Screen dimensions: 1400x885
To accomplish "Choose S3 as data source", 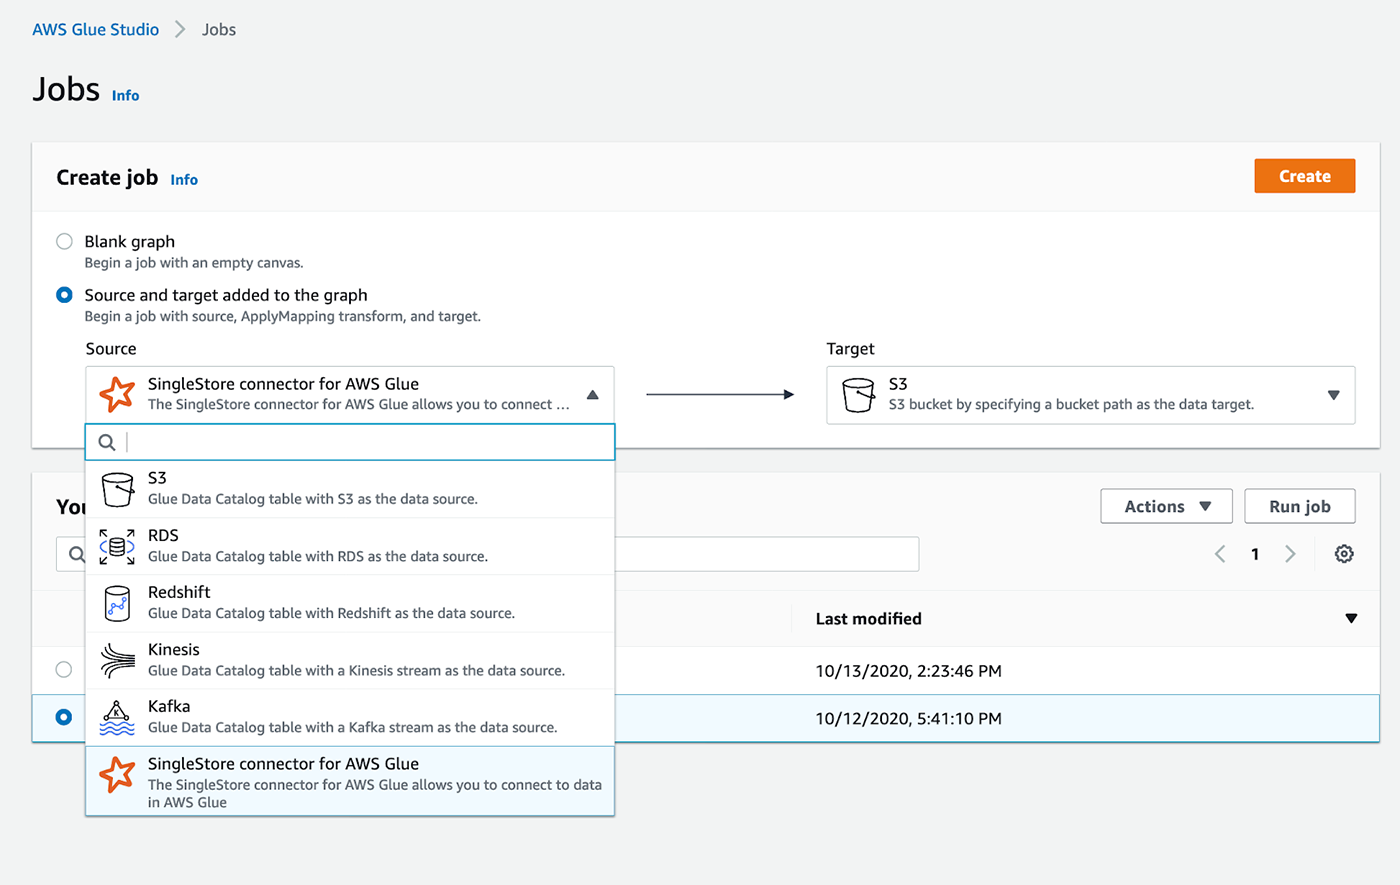I will click(x=350, y=489).
